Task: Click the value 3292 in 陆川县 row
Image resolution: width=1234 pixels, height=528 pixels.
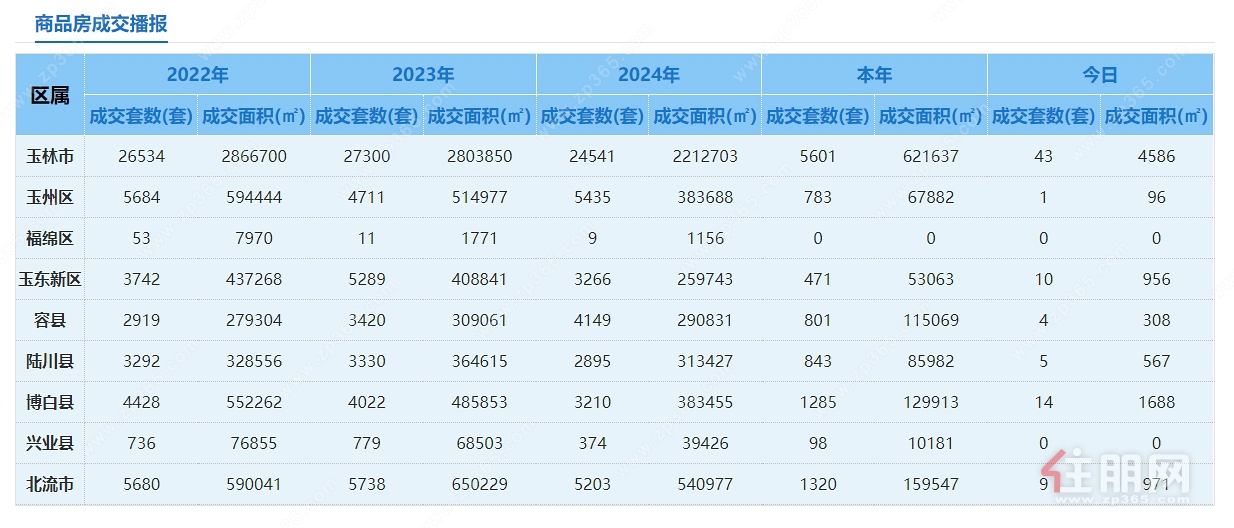Action: click(x=141, y=361)
